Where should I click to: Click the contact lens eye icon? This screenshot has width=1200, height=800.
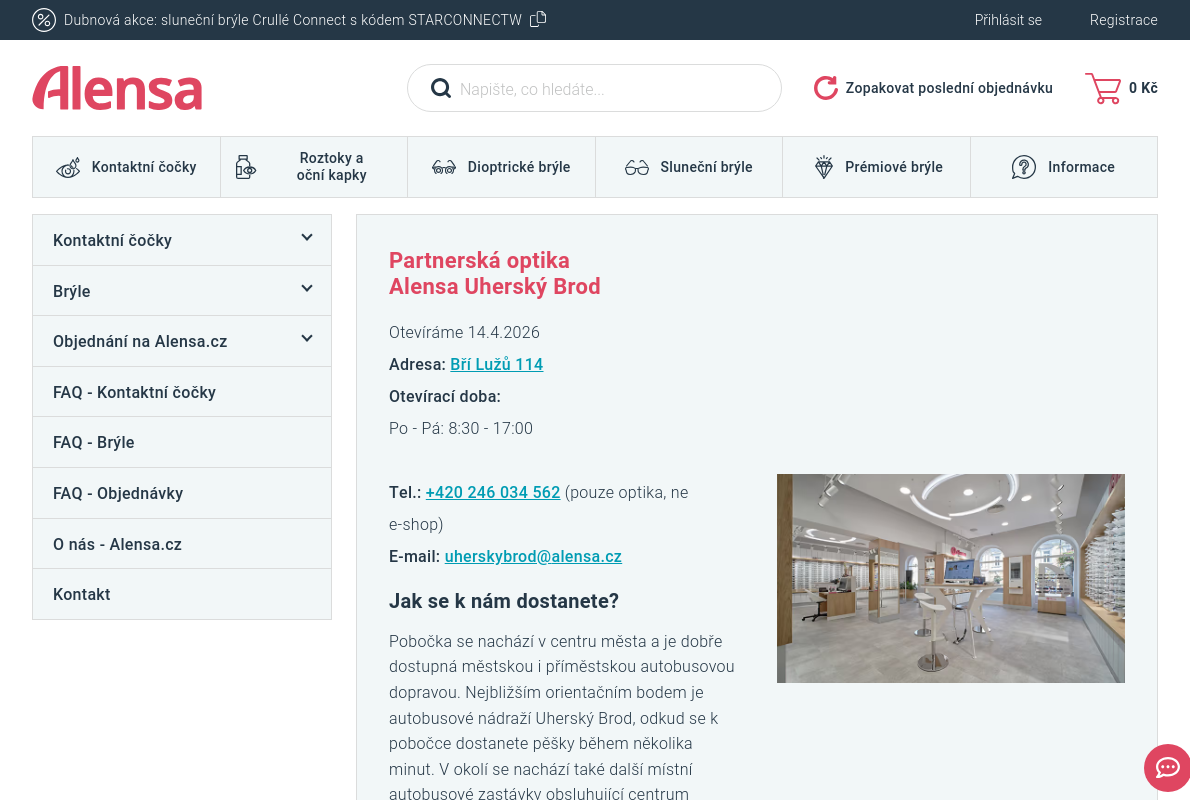(x=68, y=167)
